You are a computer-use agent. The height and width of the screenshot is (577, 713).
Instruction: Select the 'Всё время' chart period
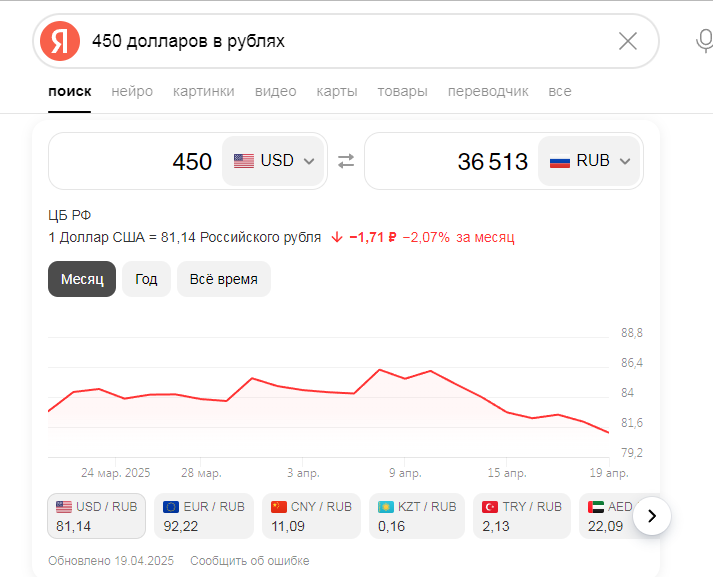click(x=224, y=279)
